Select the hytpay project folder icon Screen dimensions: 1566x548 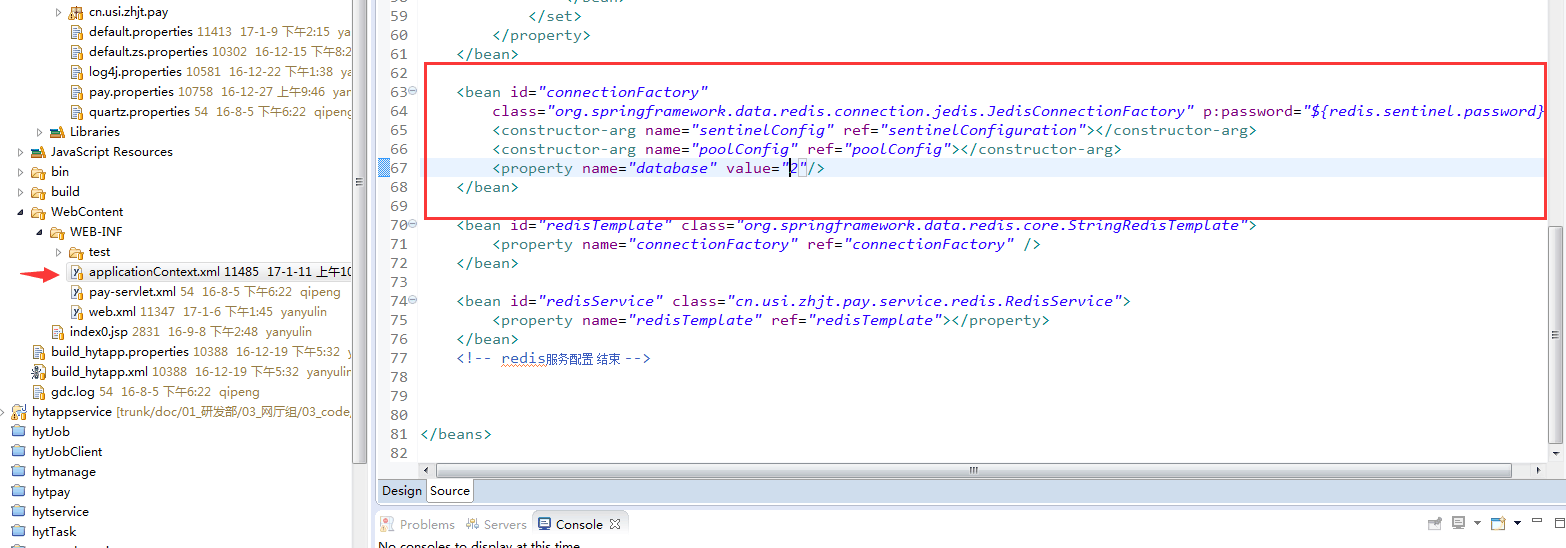(19, 492)
